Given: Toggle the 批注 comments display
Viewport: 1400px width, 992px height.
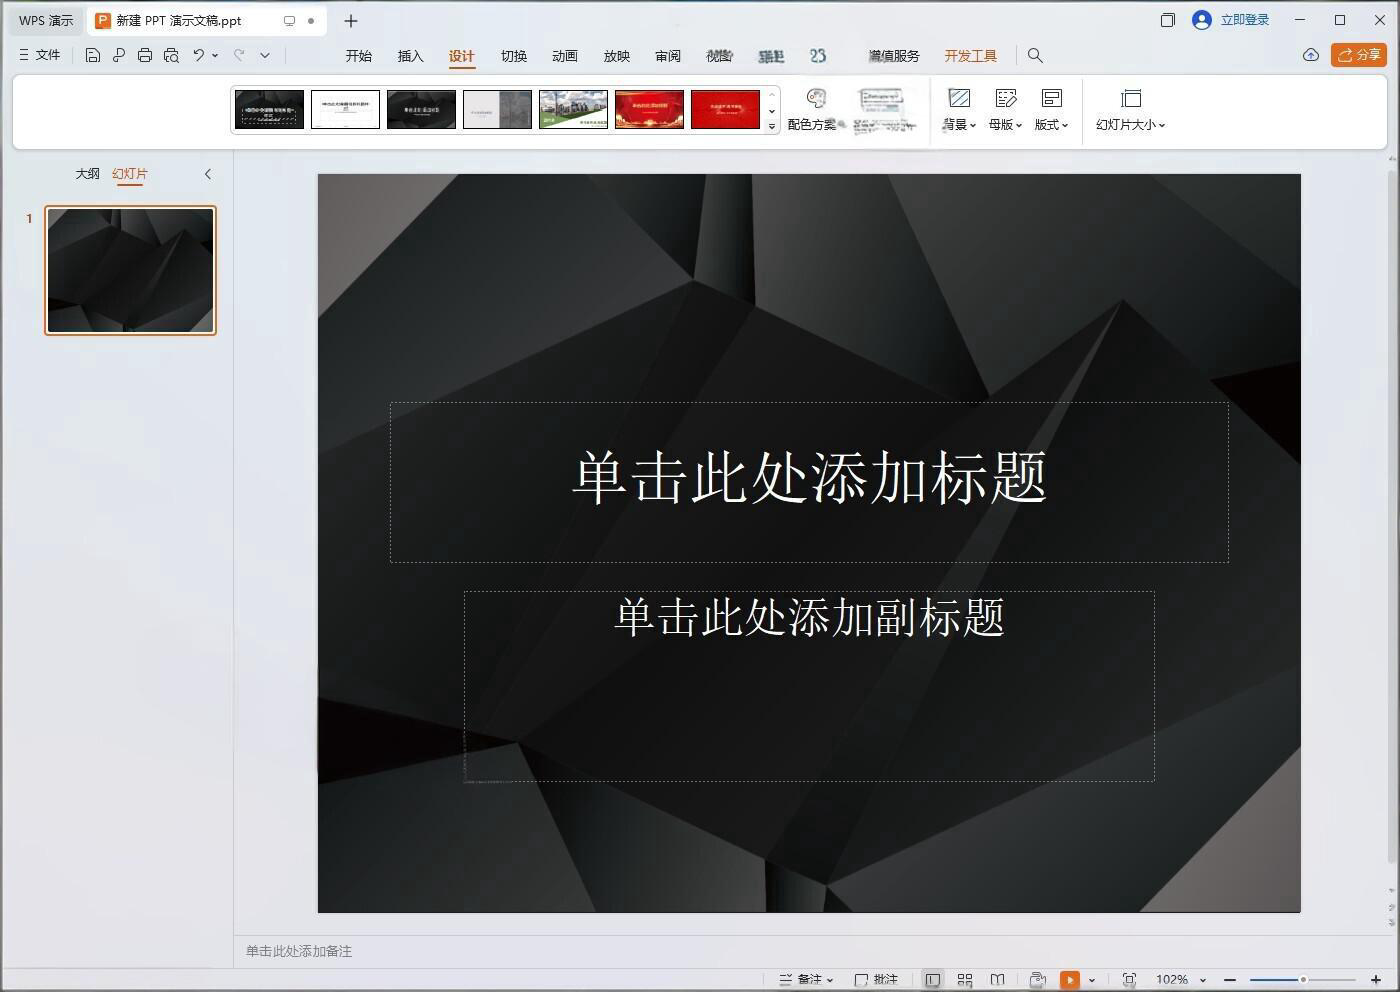Looking at the screenshot, I should 875,980.
